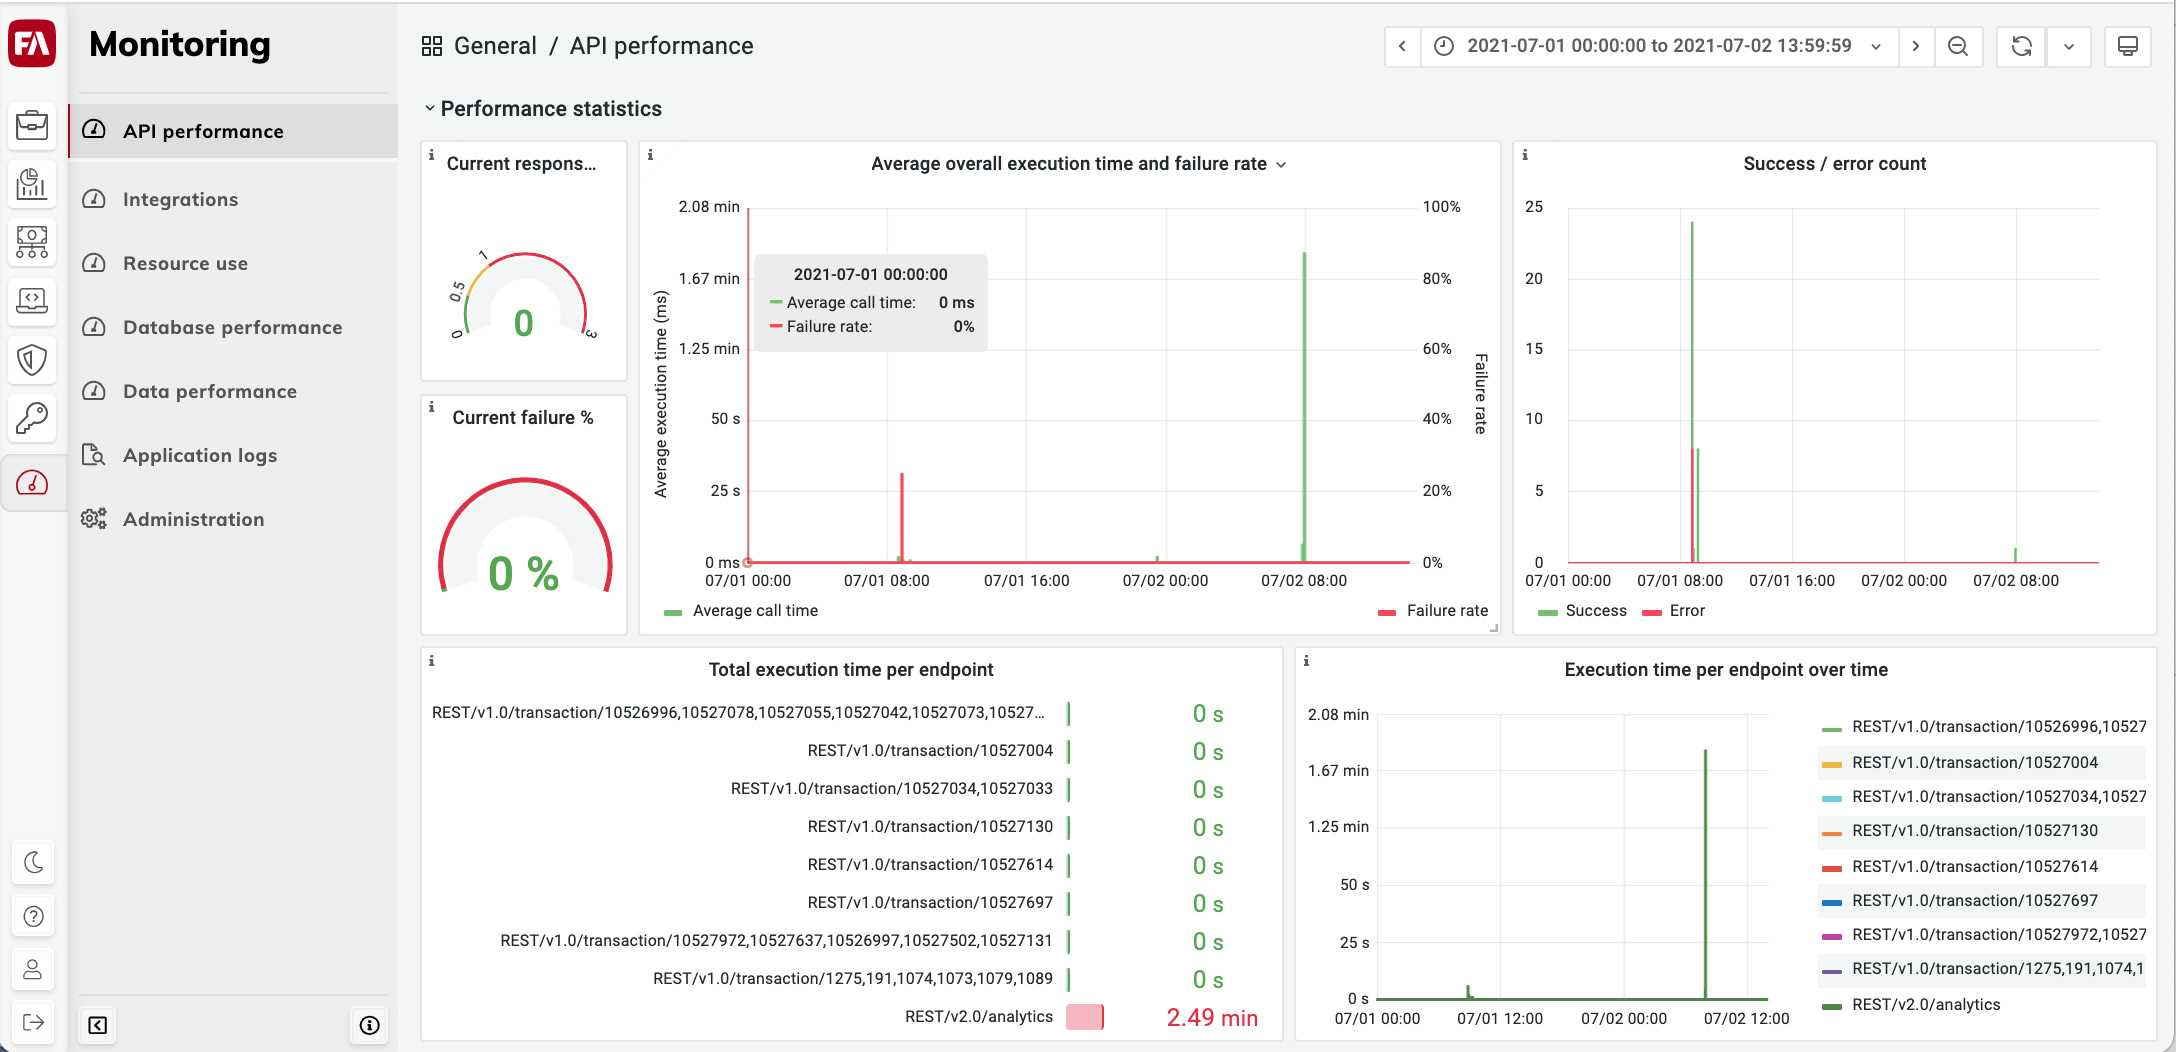This screenshot has width=2176, height=1052.
Task: Collapse the sidebar menu panel
Action: pyautogui.click(x=98, y=1025)
